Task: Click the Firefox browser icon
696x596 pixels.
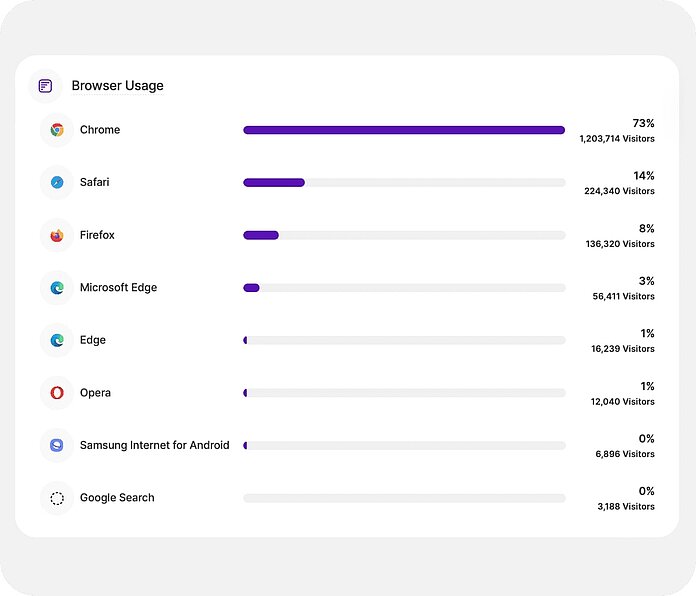Action: (57, 235)
